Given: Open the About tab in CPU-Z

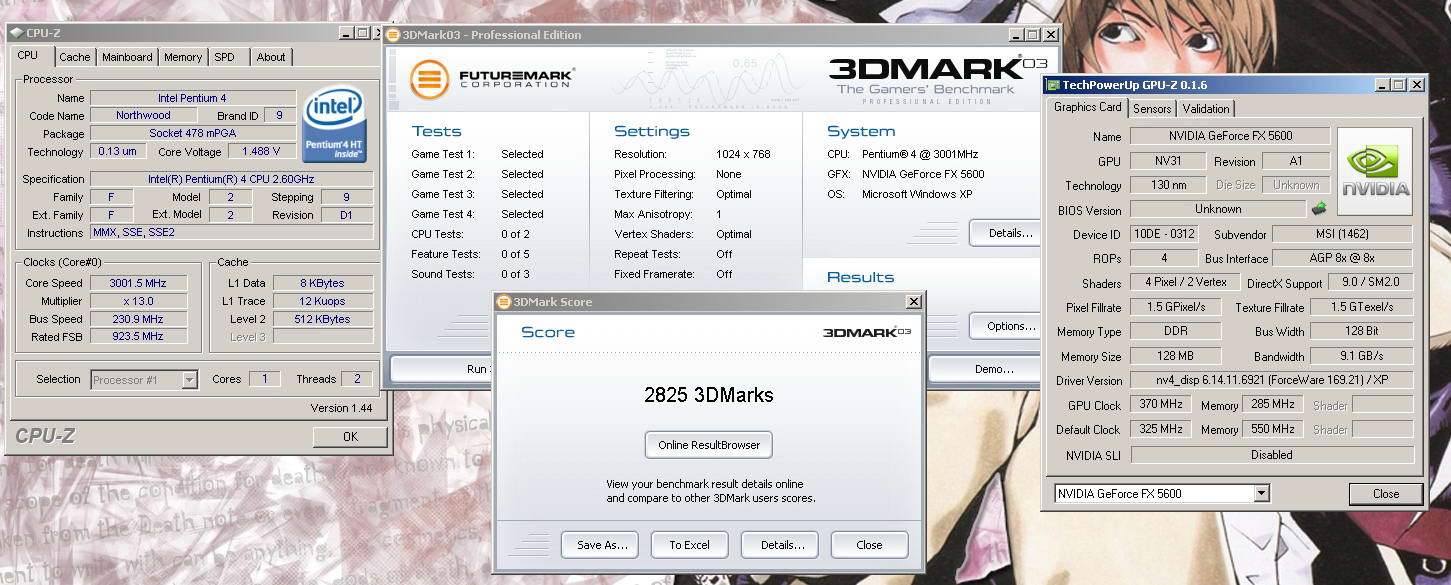Looking at the screenshot, I should point(271,57).
